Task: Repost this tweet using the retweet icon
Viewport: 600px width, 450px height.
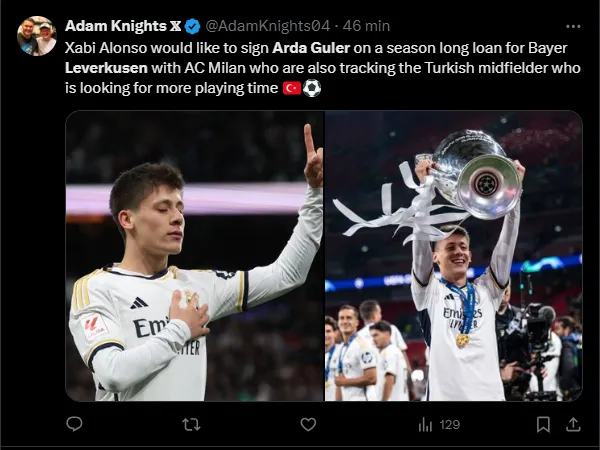Action: pos(190,424)
